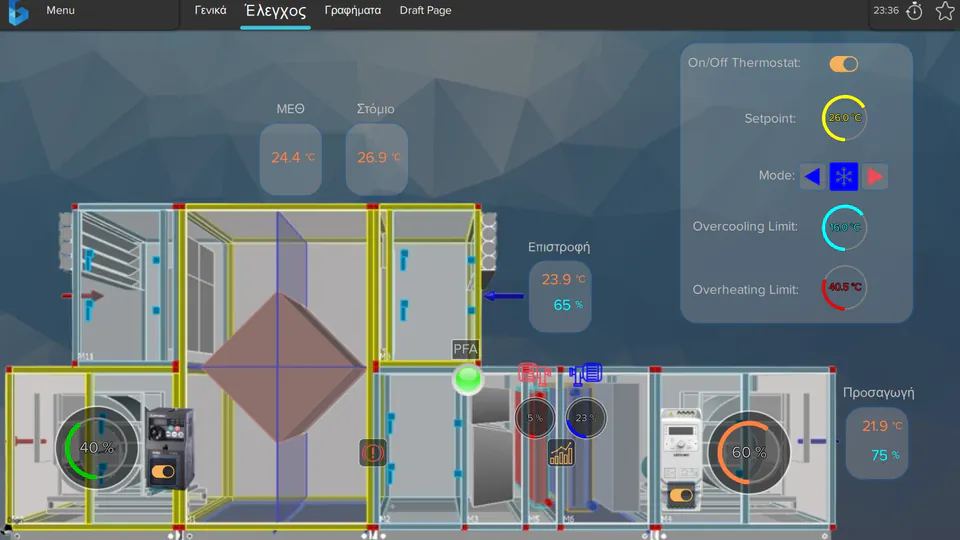Open the Menu
This screenshot has height=540, width=960.
61,10
